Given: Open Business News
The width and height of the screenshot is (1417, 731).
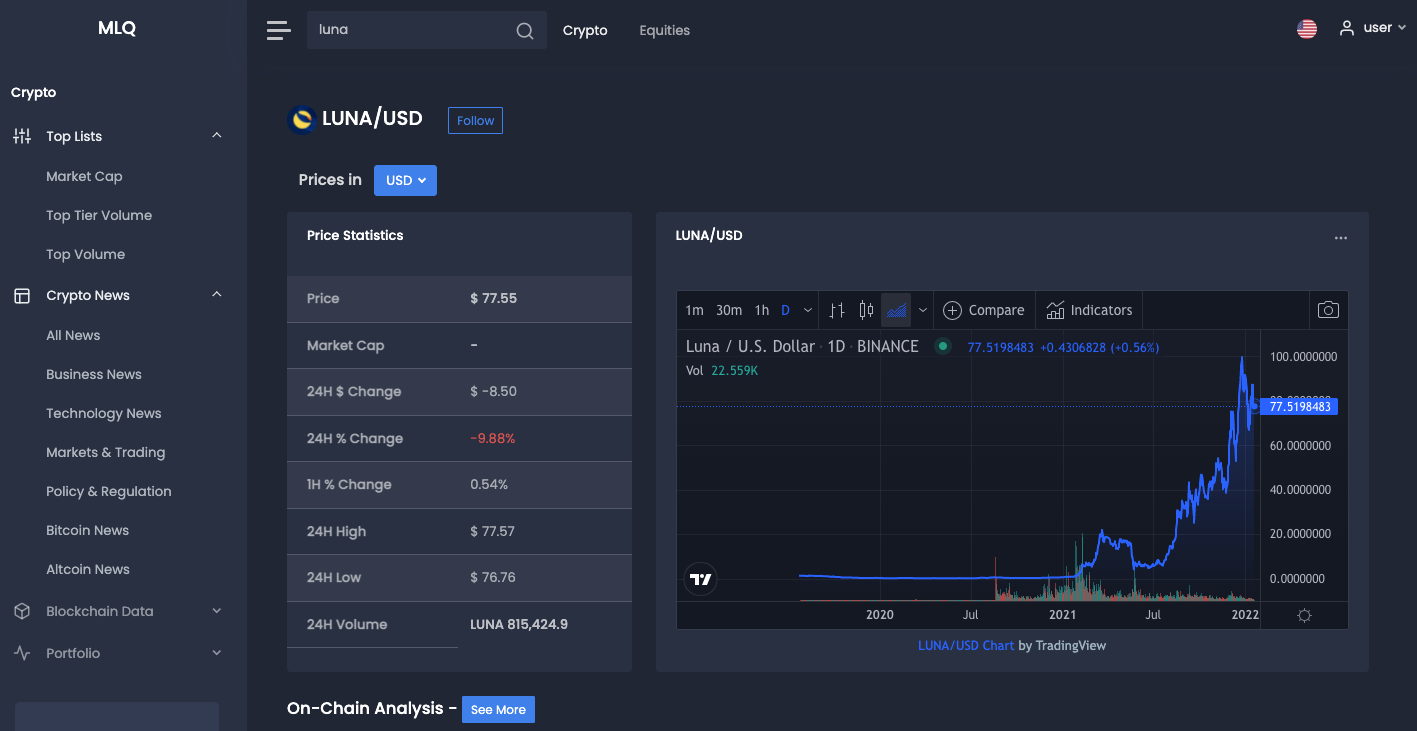Looking at the screenshot, I should (x=94, y=374).
